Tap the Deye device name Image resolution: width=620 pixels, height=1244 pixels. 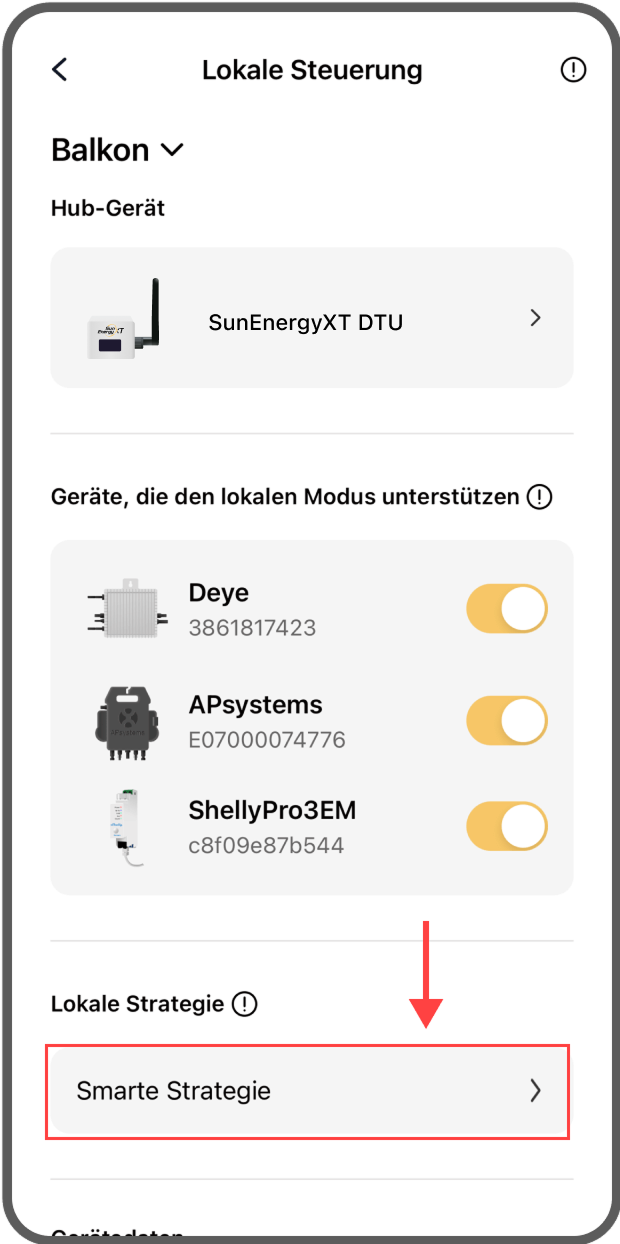219,593
